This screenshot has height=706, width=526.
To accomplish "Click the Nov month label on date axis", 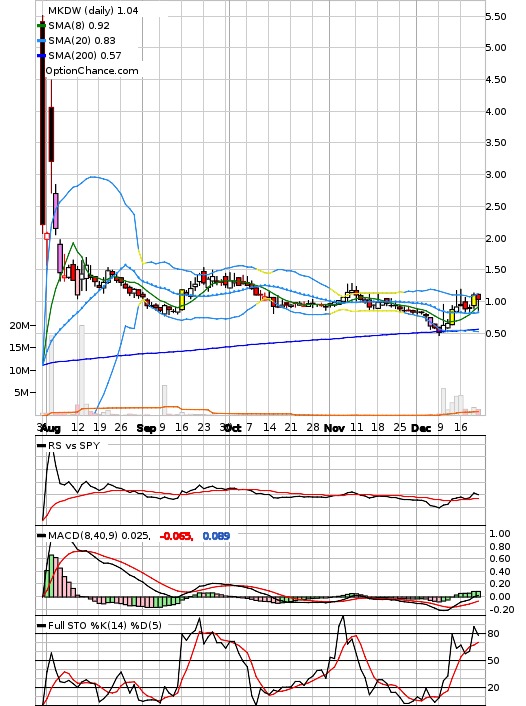I will (334, 428).
